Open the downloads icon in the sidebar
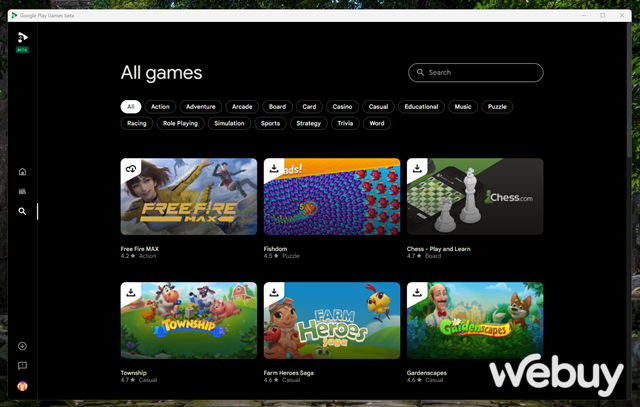Image resolution: width=640 pixels, height=407 pixels. click(x=22, y=346)
